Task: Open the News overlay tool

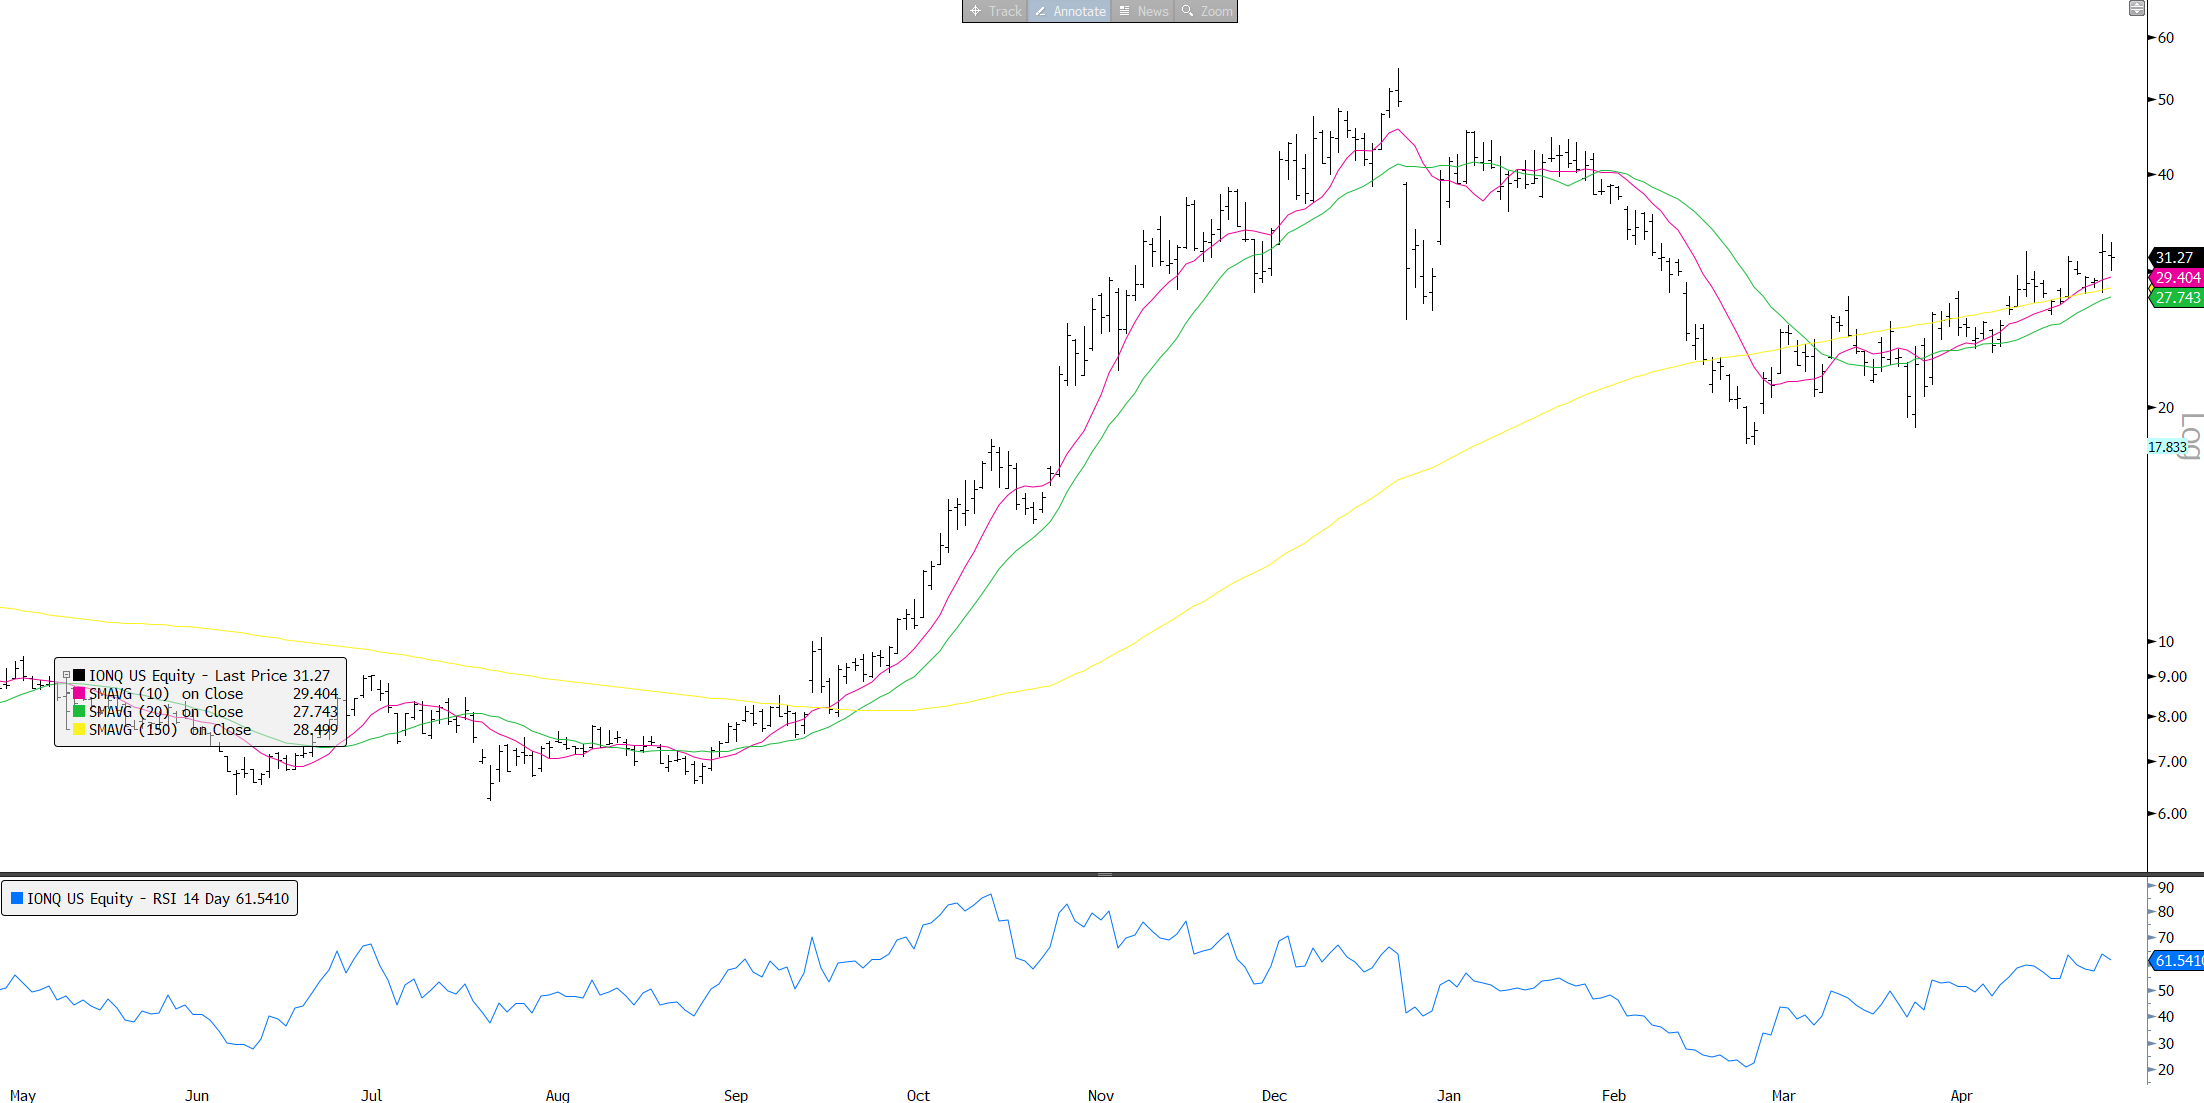Action: (x=1142, y=11)
